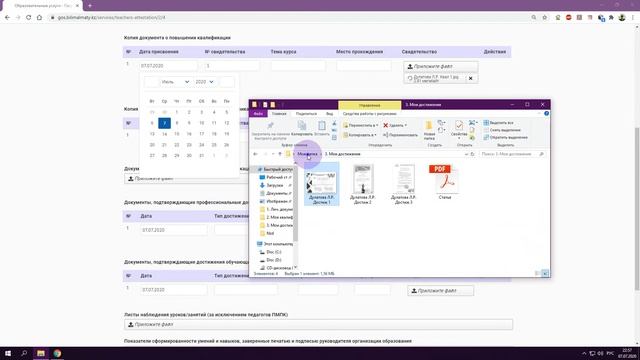The image size is (640, 360).
Task: Click the date field under 'Дата присвоения'
Action: [x=168, y=66]
